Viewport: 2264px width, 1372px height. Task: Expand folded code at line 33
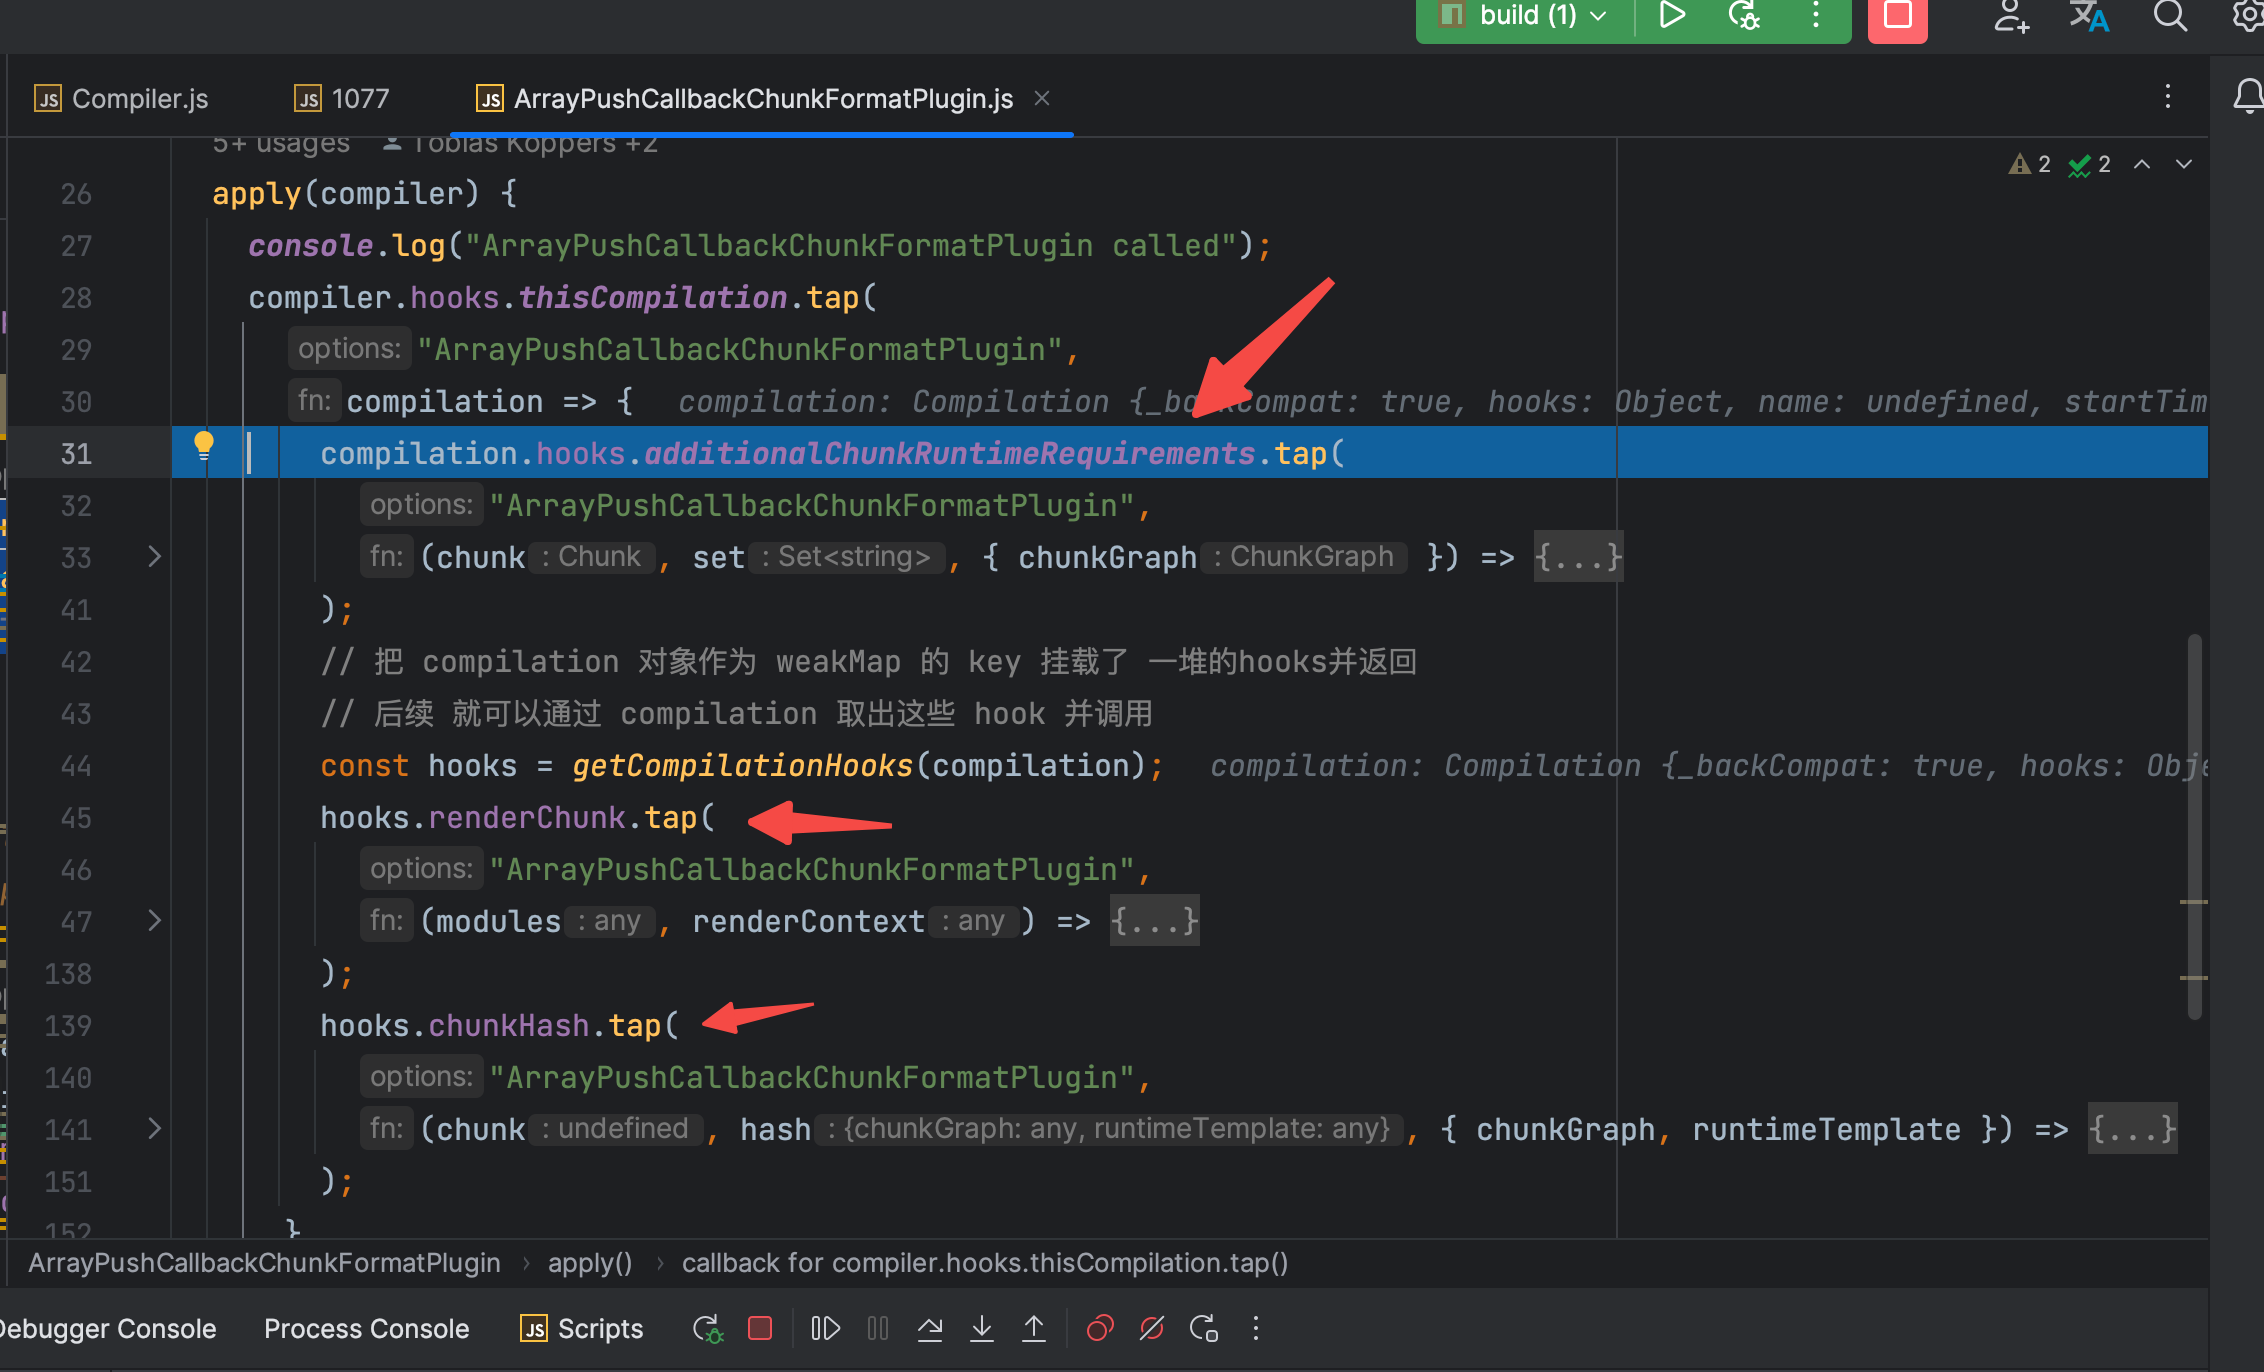coord(154,557)
